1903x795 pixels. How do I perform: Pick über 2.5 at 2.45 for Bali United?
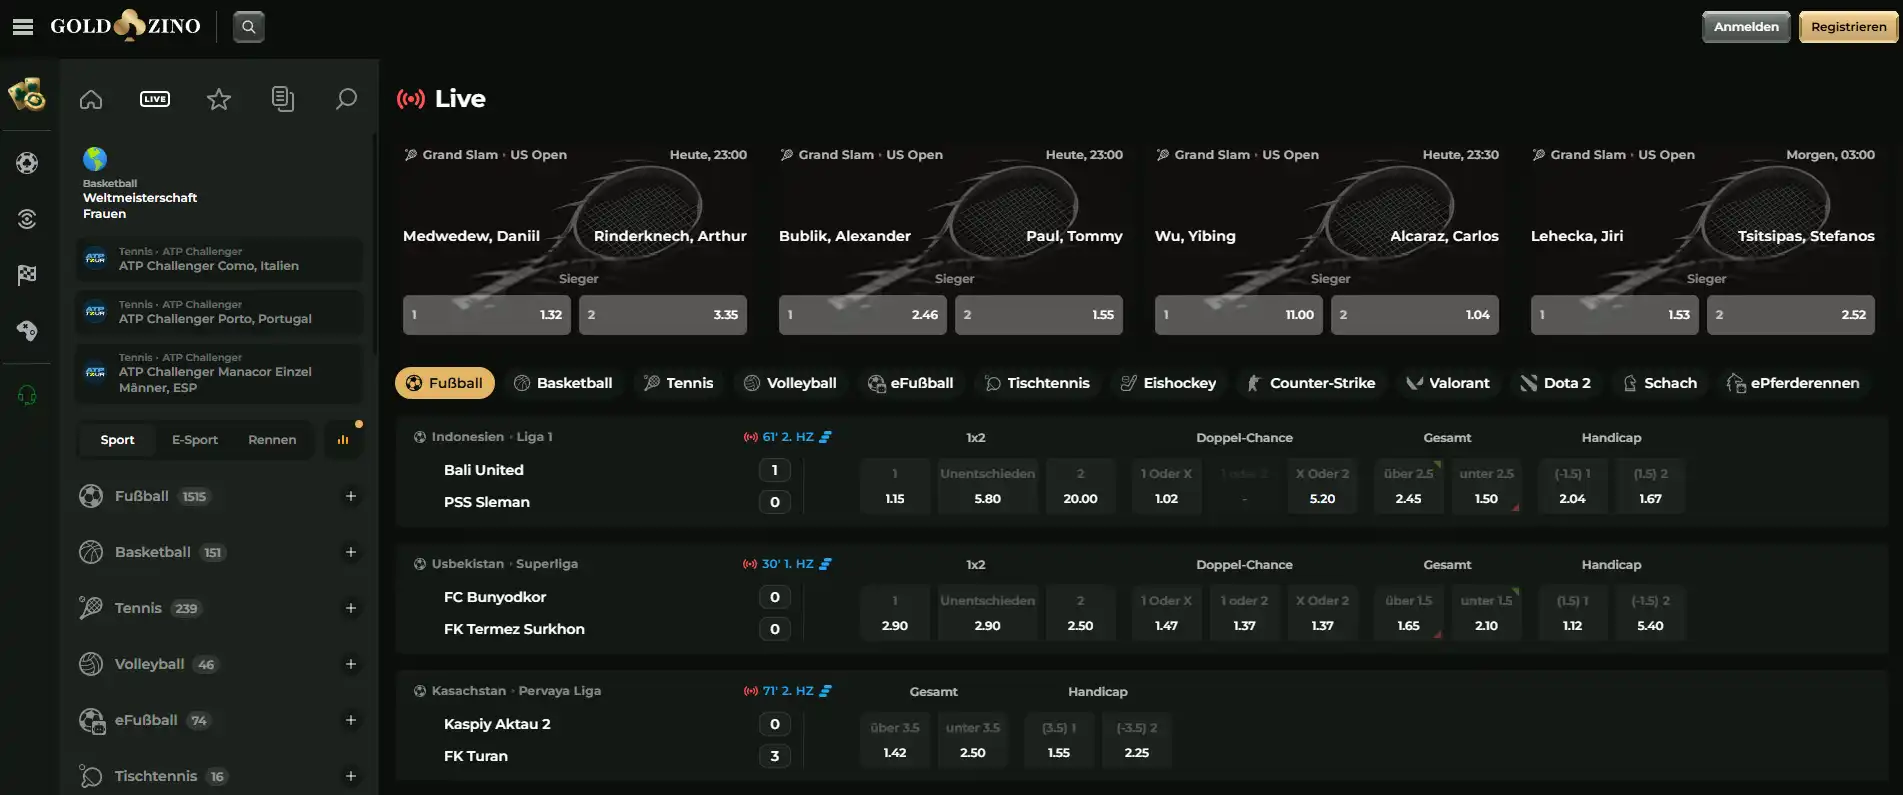pyautogui.click(x=1408, y=486)
